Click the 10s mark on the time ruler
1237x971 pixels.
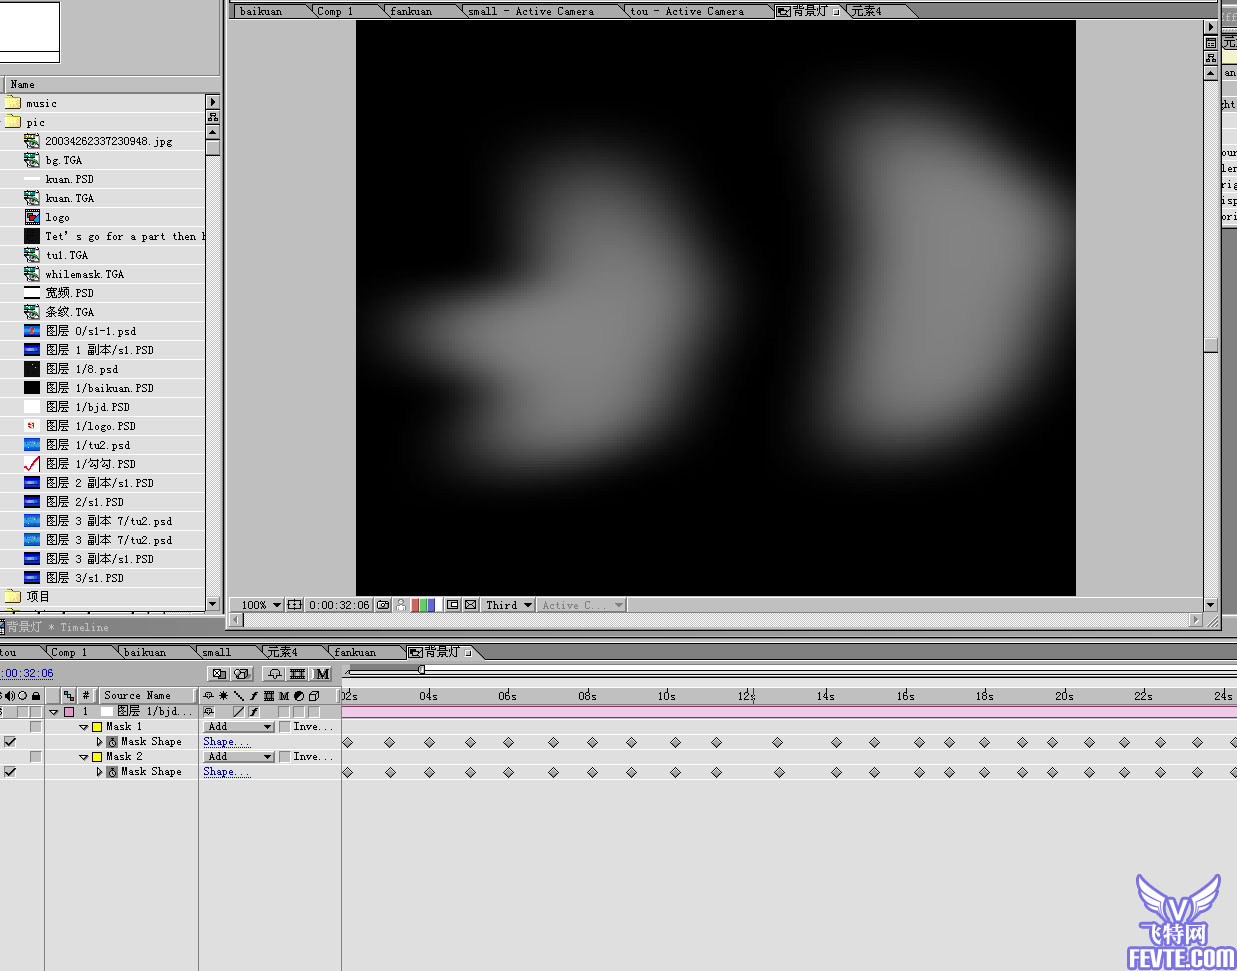pos(667,696)
